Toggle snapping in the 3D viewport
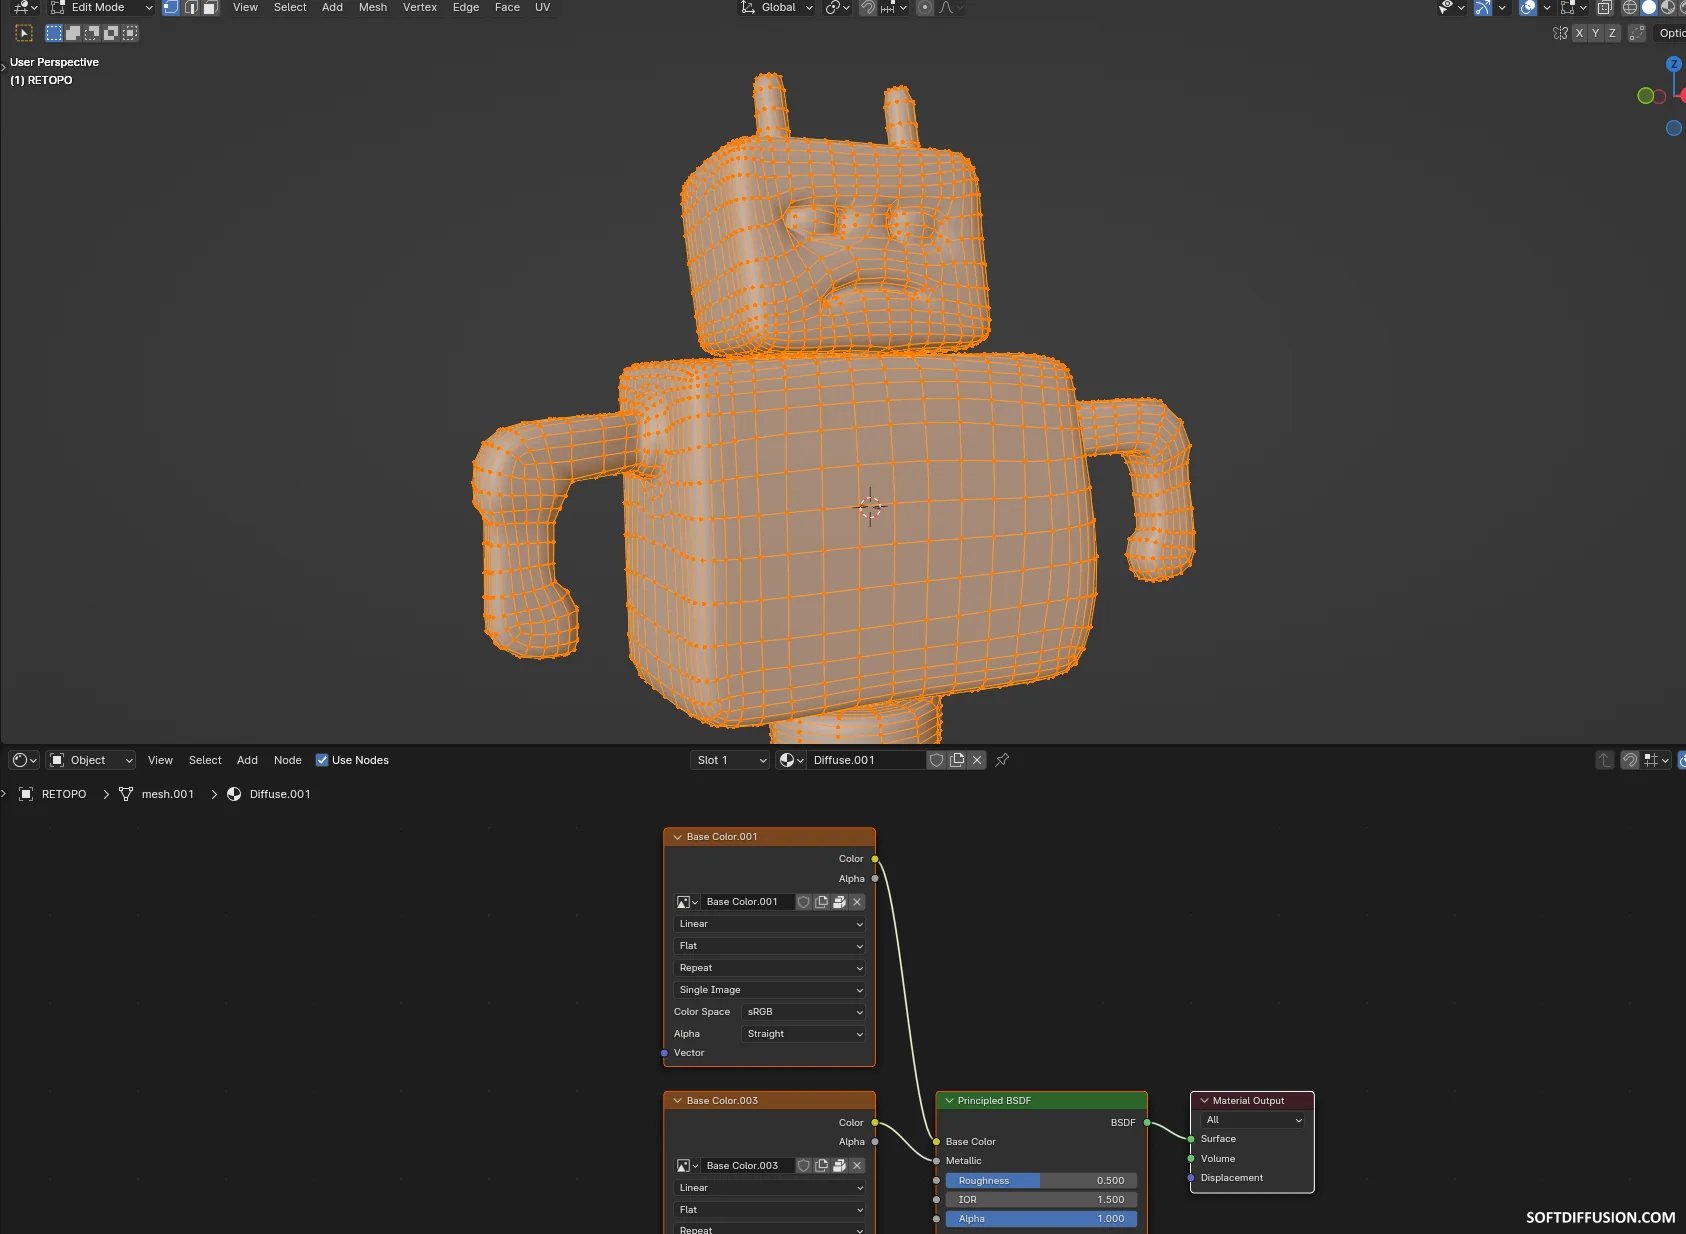This screenshot has width=1686, height=1234. [867, 7]
